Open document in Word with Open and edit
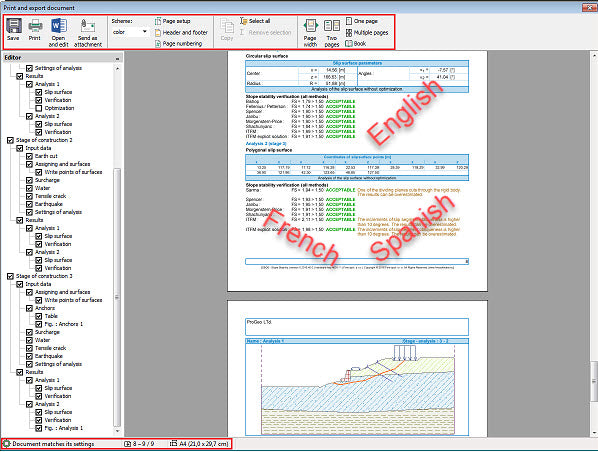 click(59, 26)
